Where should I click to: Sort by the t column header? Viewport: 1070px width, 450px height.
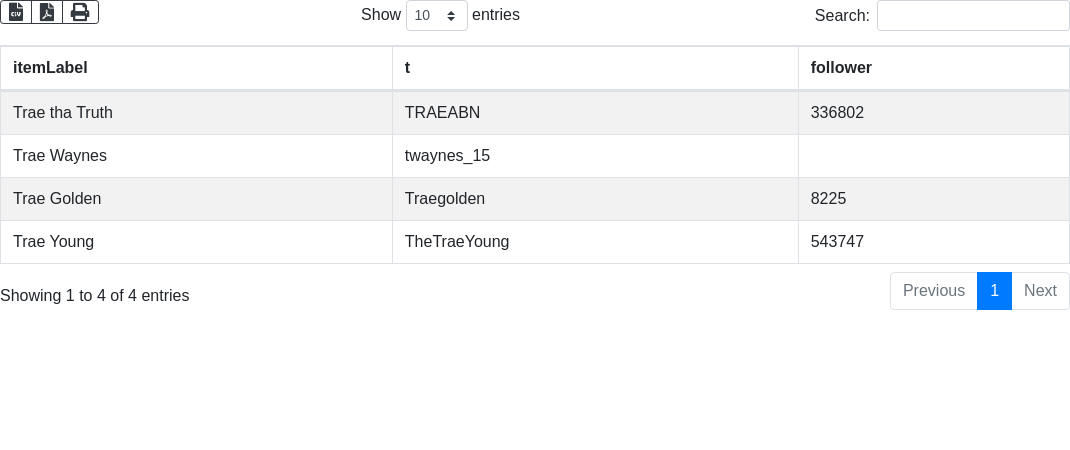407,68
